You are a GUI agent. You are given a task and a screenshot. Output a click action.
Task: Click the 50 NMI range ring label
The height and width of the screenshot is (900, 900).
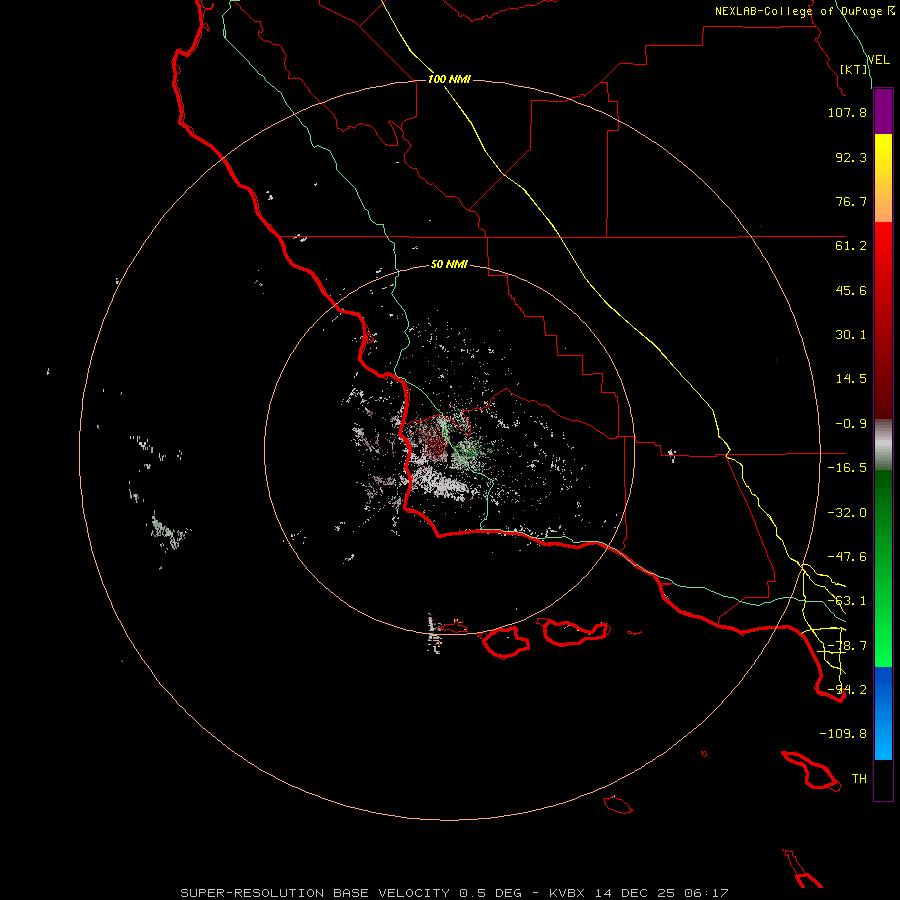[449, 264]
